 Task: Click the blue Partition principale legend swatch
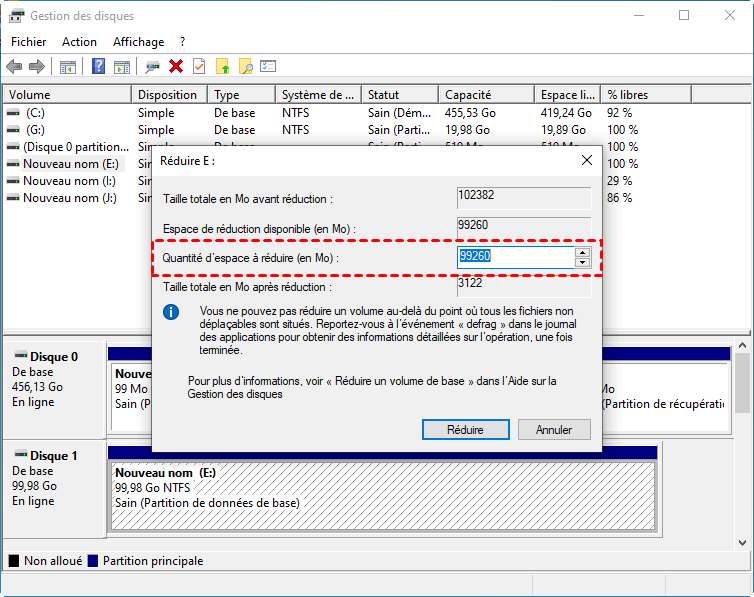tap(93, 560)
